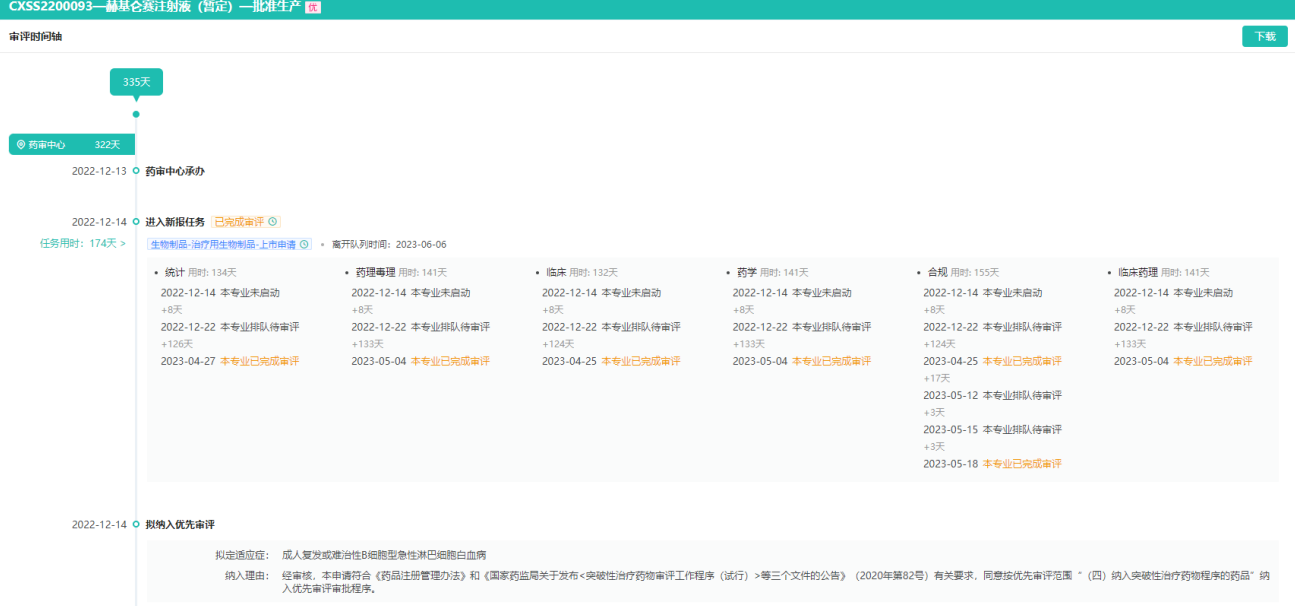Expand the 任务用时：174天 arrow
The height and width of the screenshot is (606, 1295).
(123, 243)
